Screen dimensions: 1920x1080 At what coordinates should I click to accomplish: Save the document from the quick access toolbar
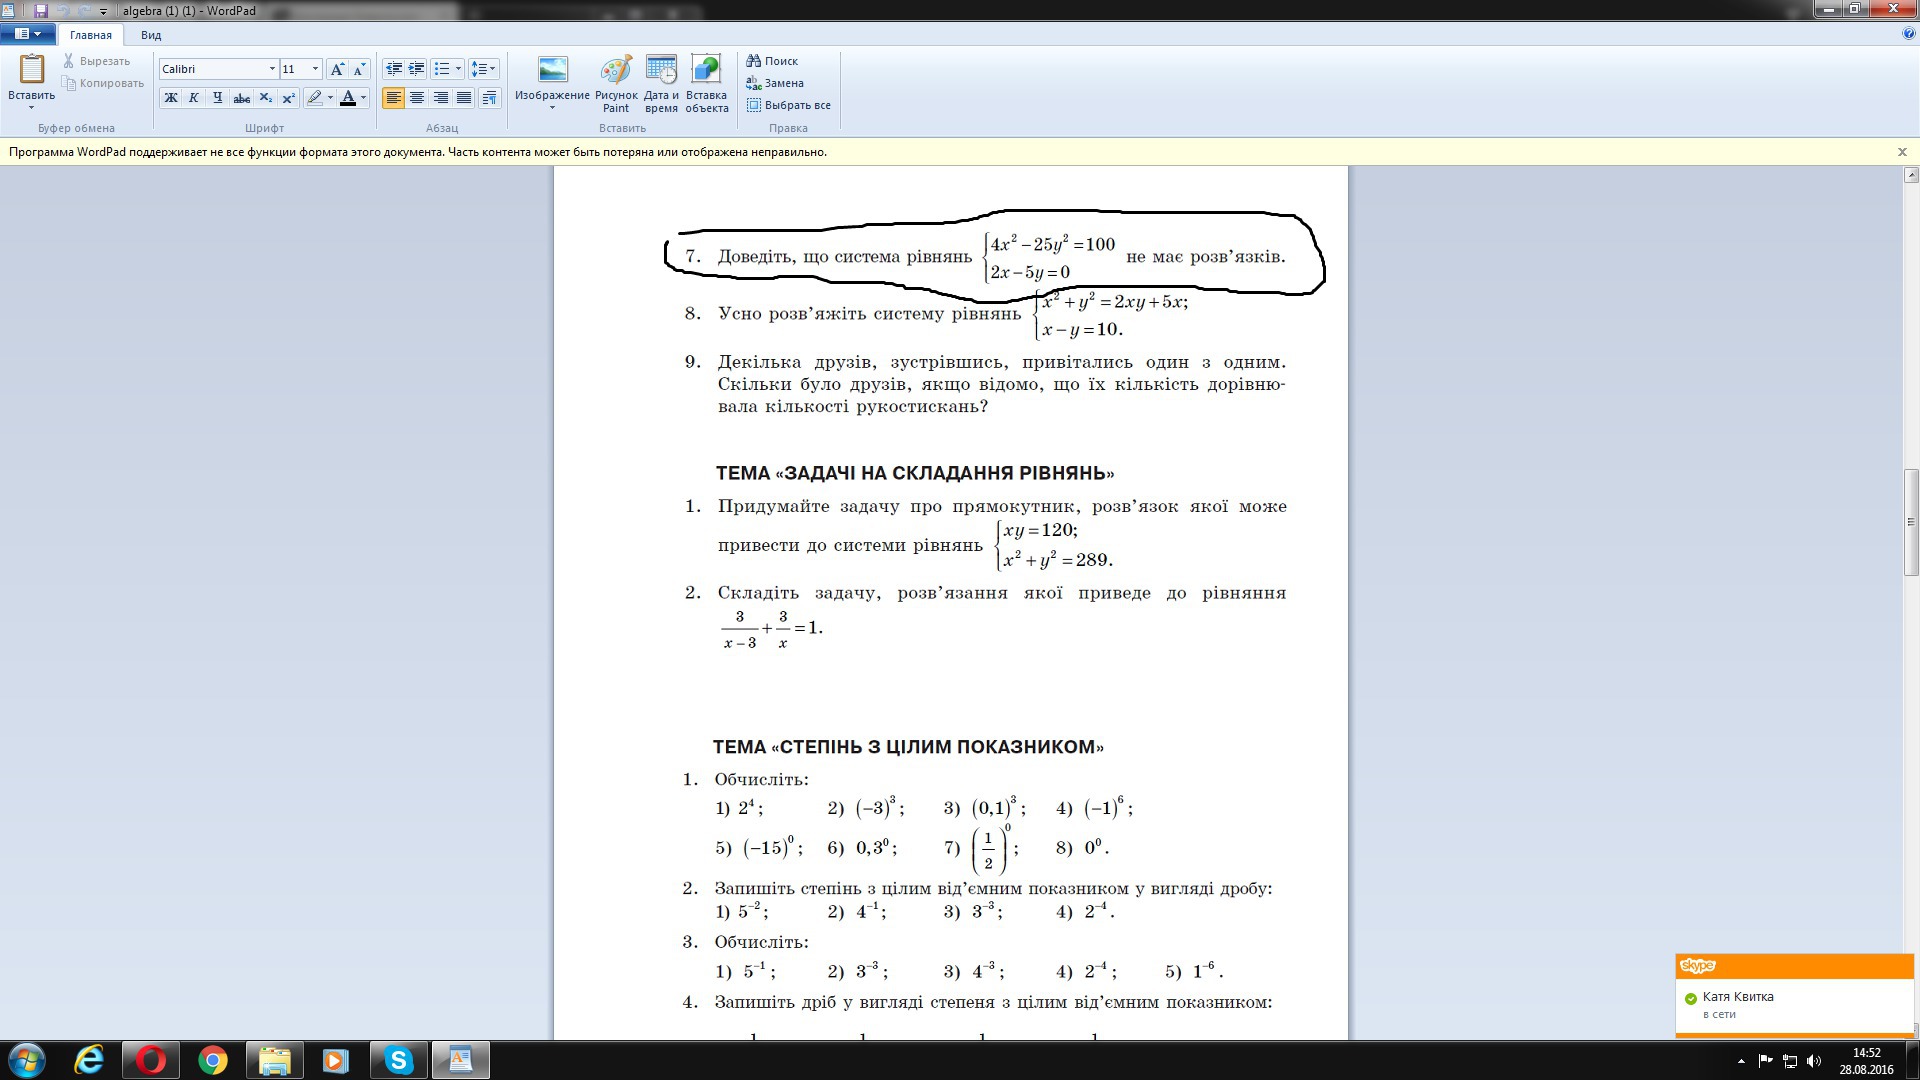(x=41, y=11)
